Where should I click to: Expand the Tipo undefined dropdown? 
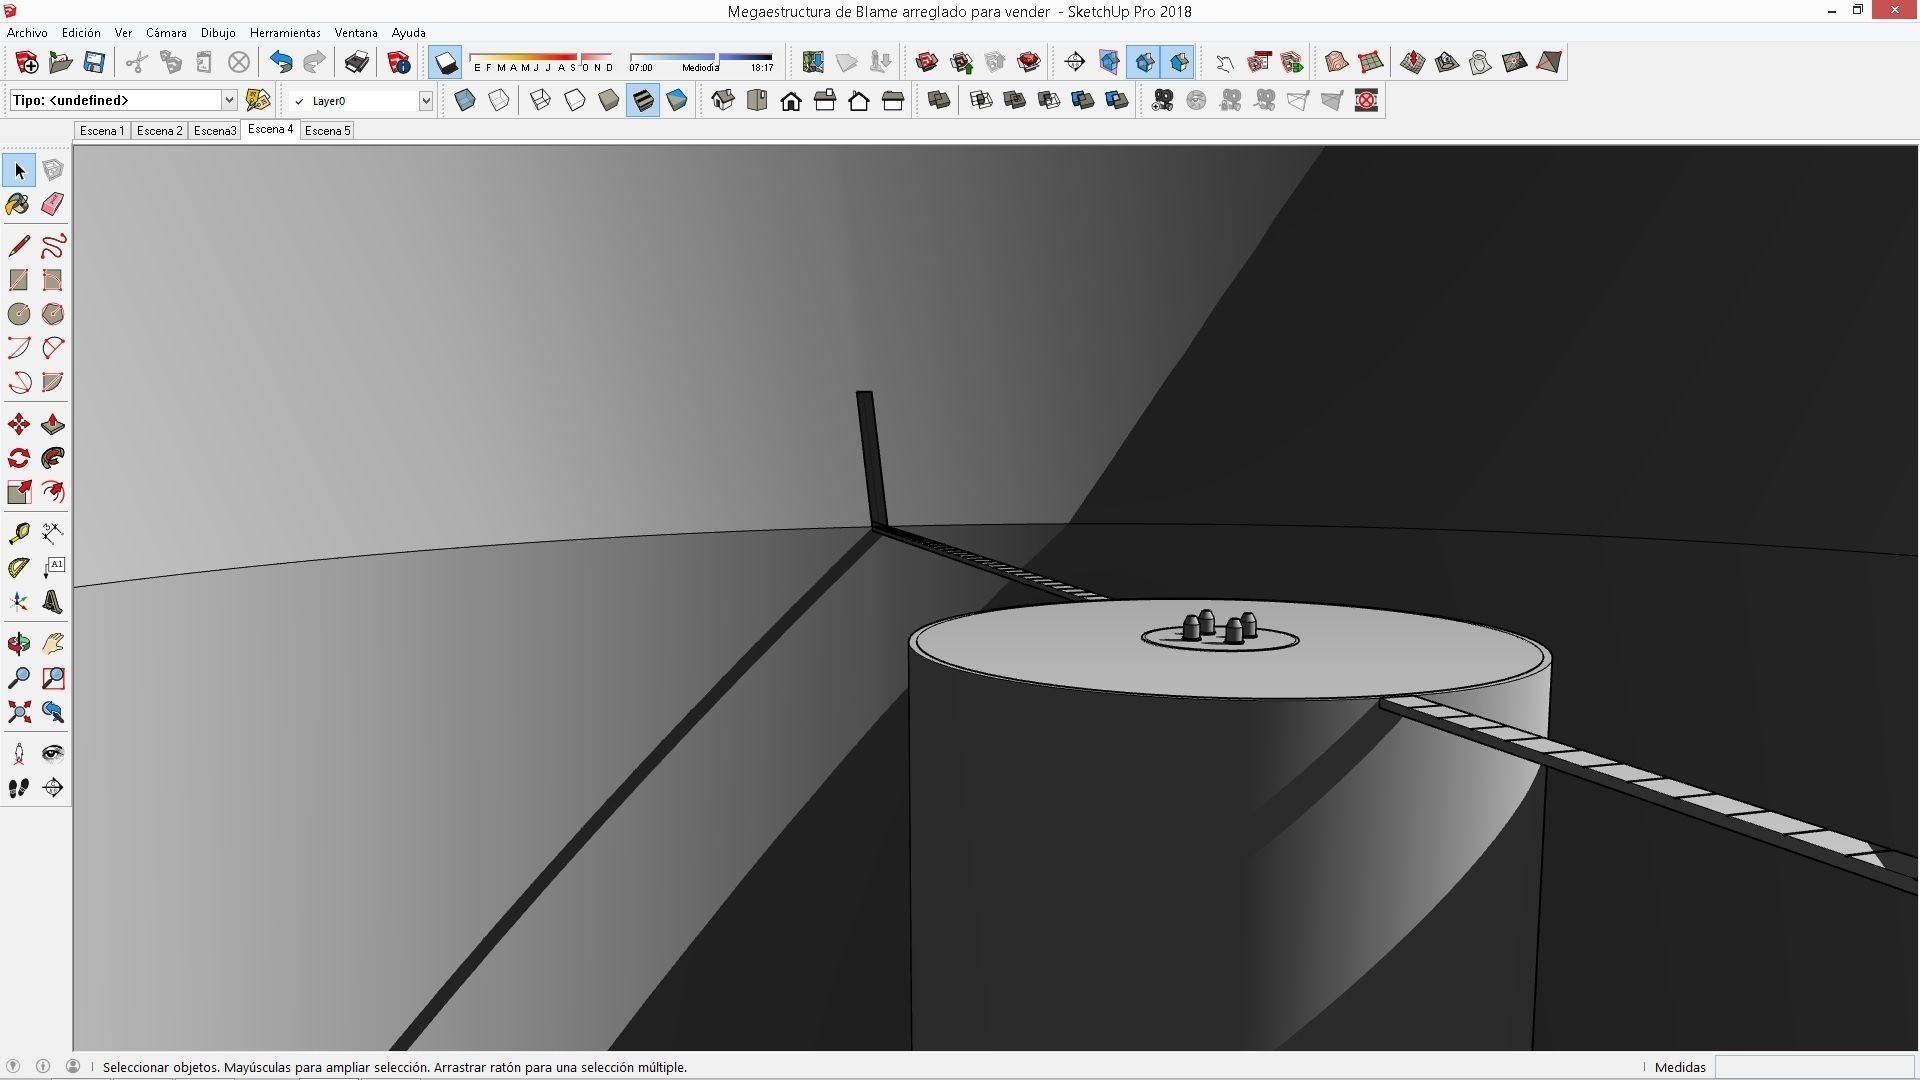click(x=228, y=100)
